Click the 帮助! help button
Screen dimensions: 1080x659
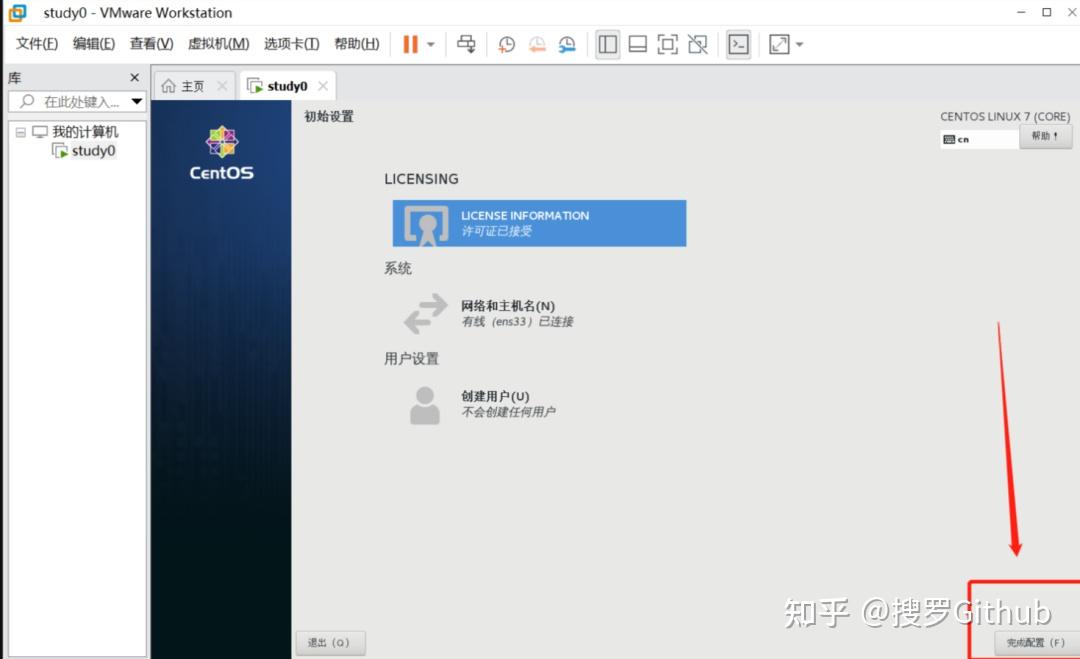1046,136
